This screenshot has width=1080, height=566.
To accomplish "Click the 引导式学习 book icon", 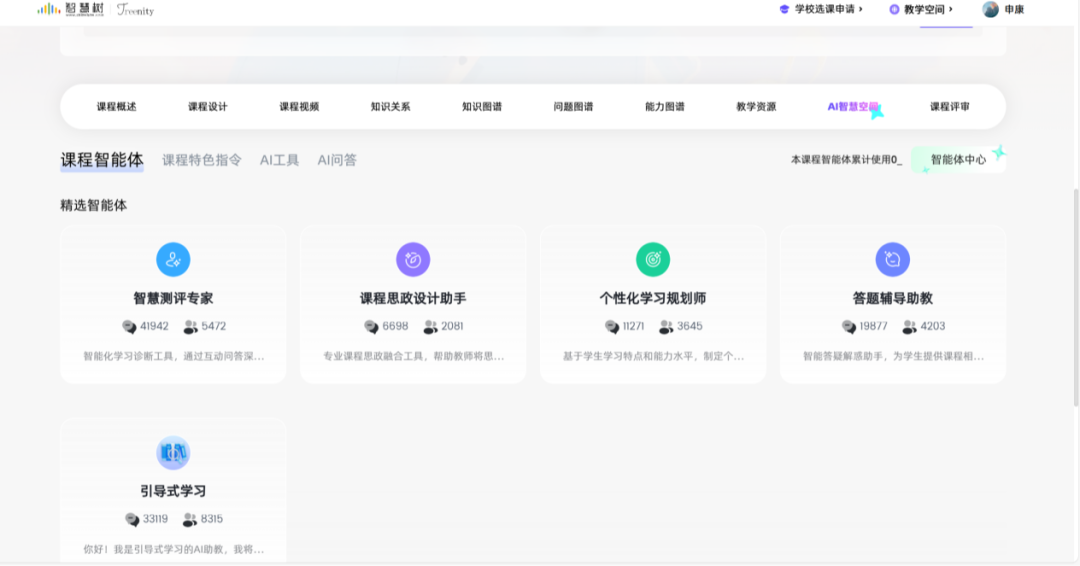I will pyautogui.click(x=173, y=453).
